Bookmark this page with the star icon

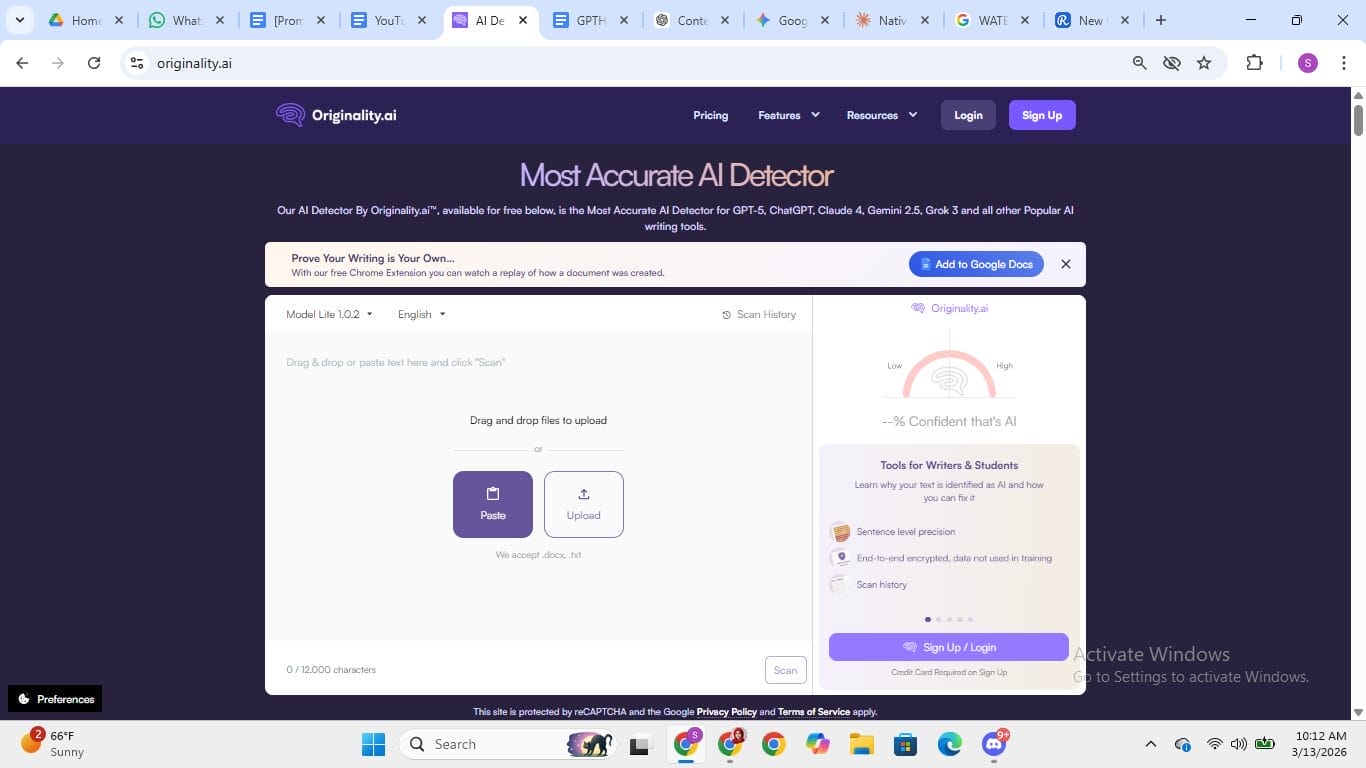[1204, 63]
